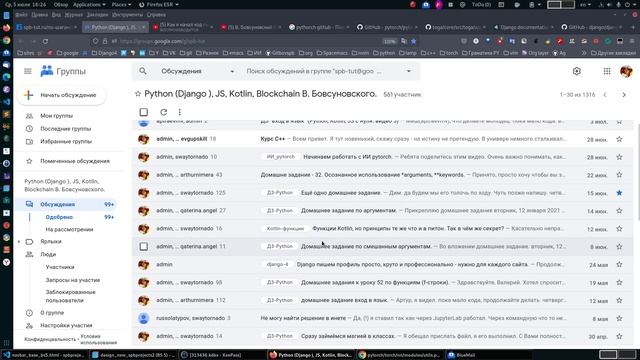Screen dimensions: 640x360
Task: Open About group info icon
Action: tap(29, 313)
